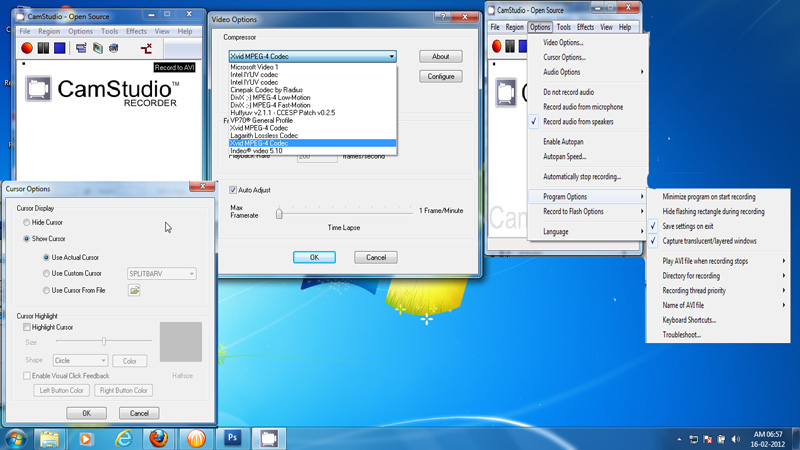Open Windows Media Player from the taskbar
Image resolution: width=800 pixels, height=450 pixels.
pos(86,439)
